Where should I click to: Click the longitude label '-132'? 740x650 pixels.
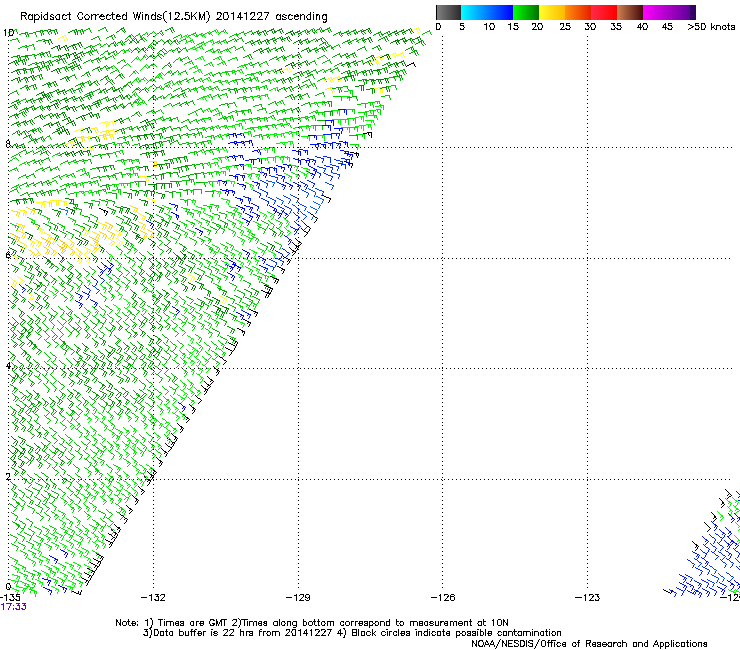[x=153, y=598]
